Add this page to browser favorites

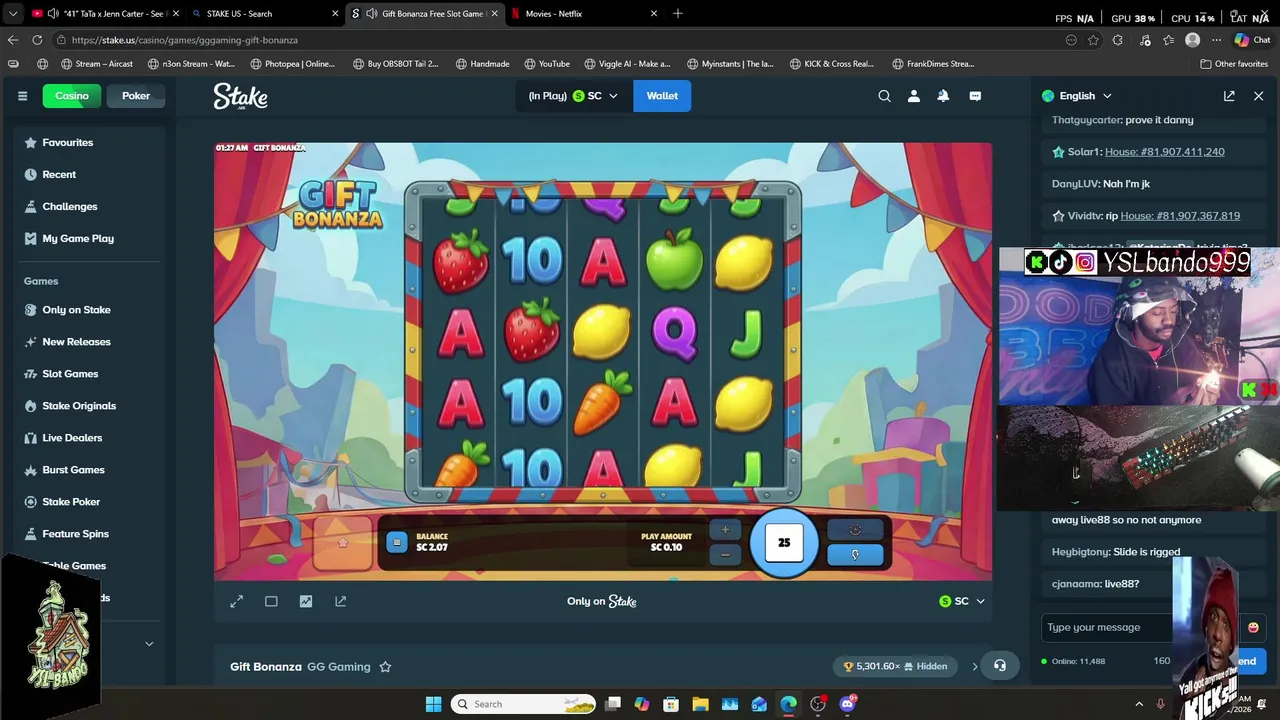coord(1093,40)
